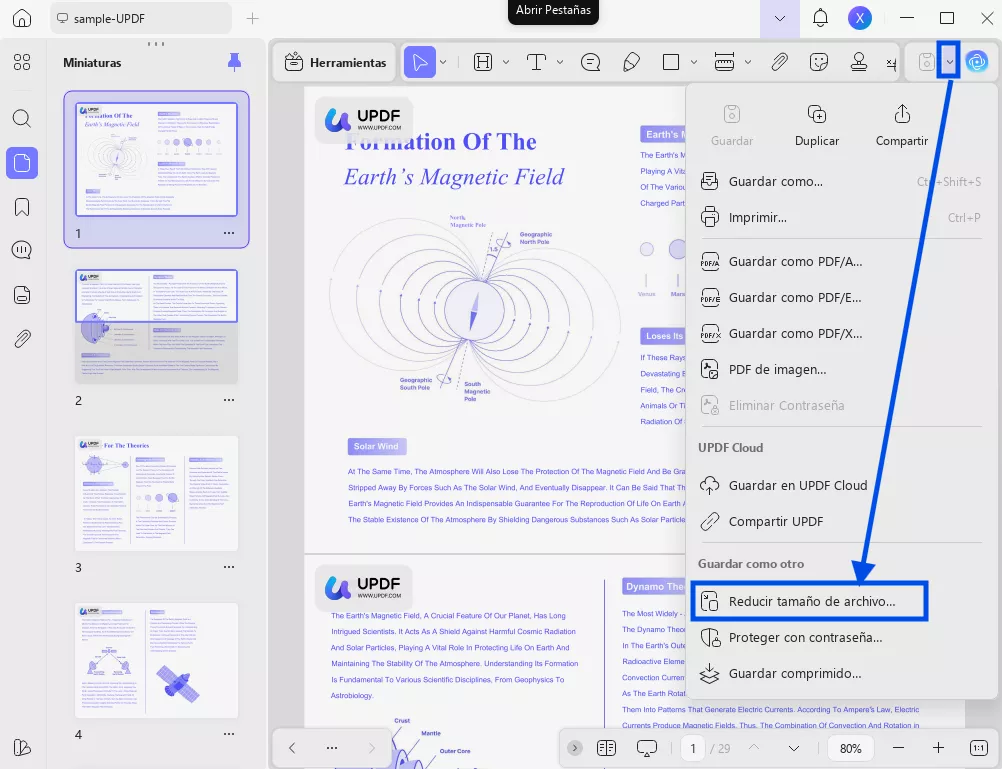This screenshot has width=1002, height=769.
Task: Choose Imprimir... menu entry
Action: click(x=840, y=217)
